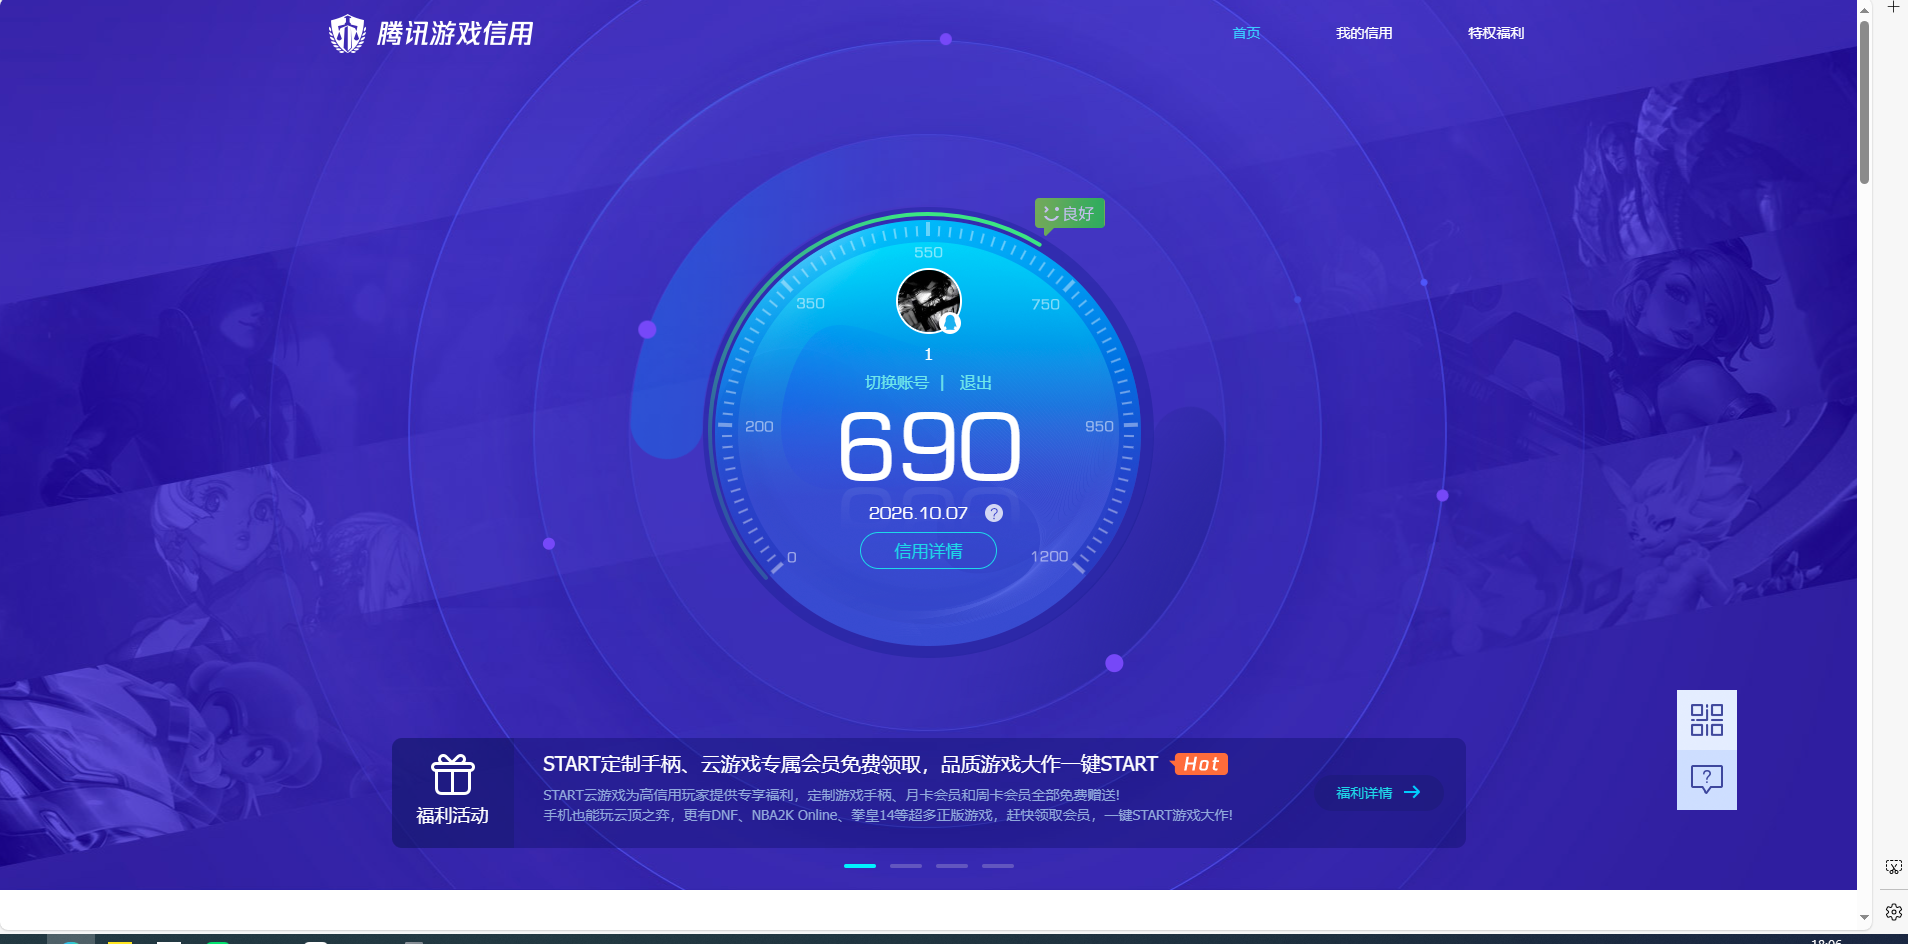Click the 200 gauge label

click(759, 427)
